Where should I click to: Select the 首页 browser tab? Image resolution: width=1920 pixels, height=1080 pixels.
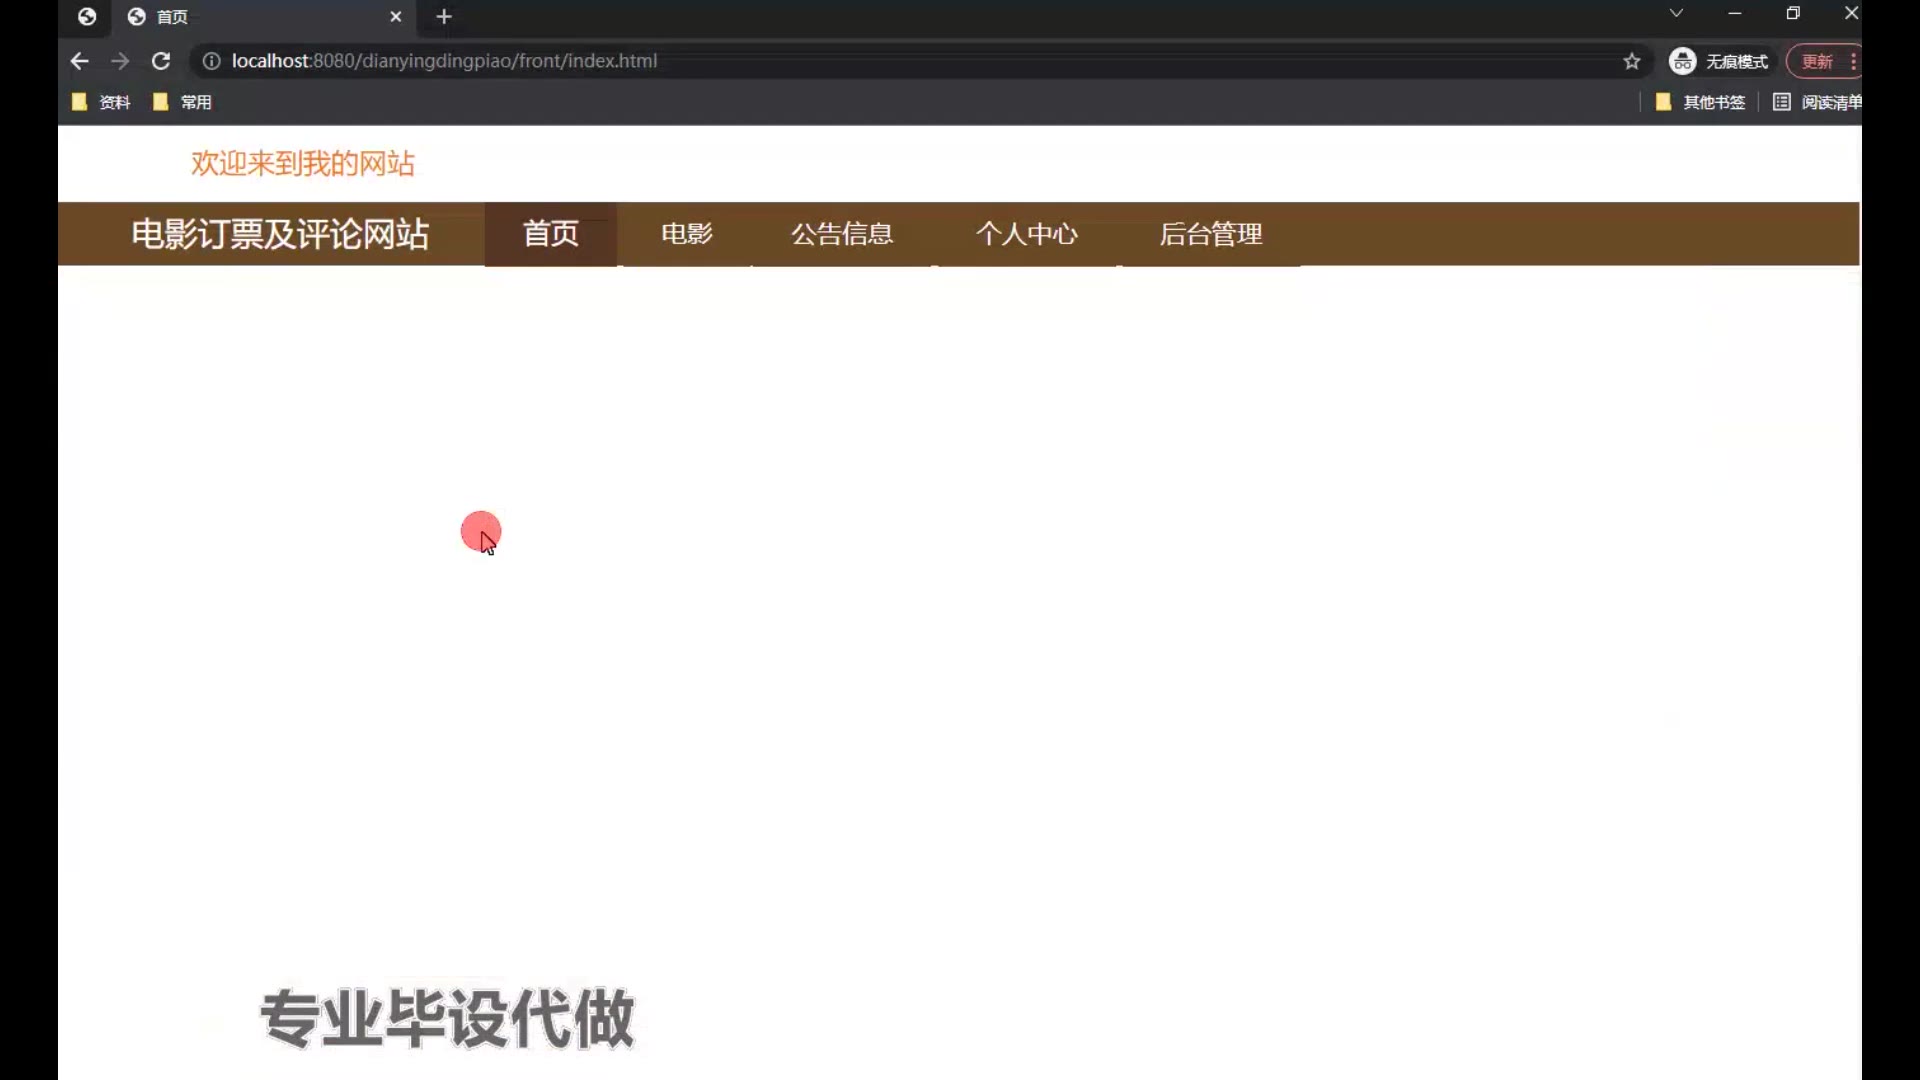pos(262,16)
